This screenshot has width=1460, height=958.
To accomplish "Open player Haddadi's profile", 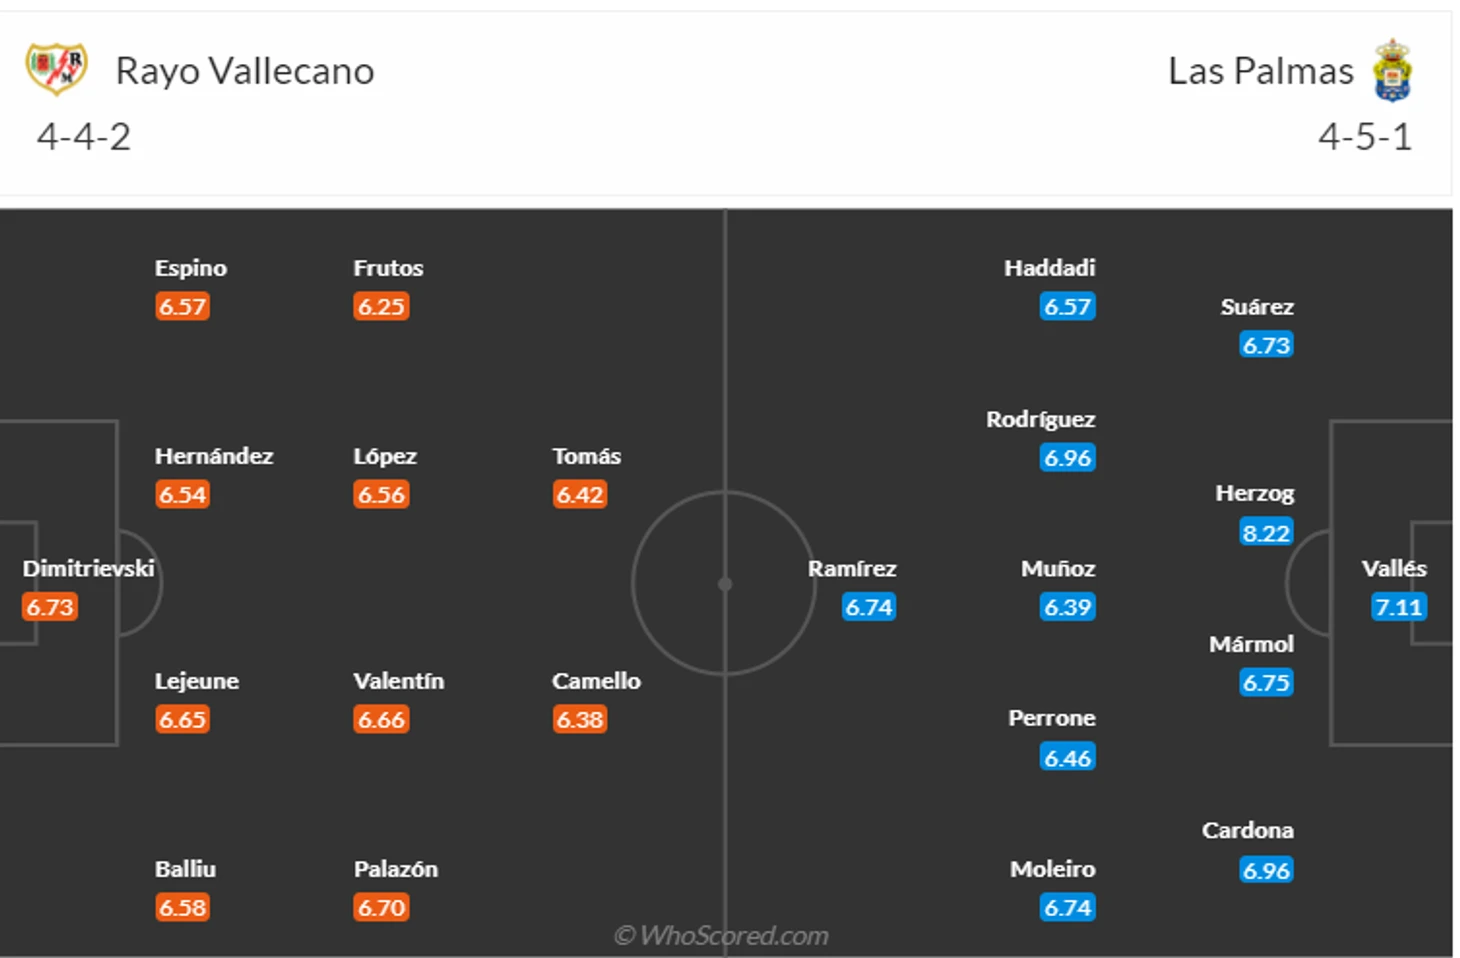I will click(1049, 268).
